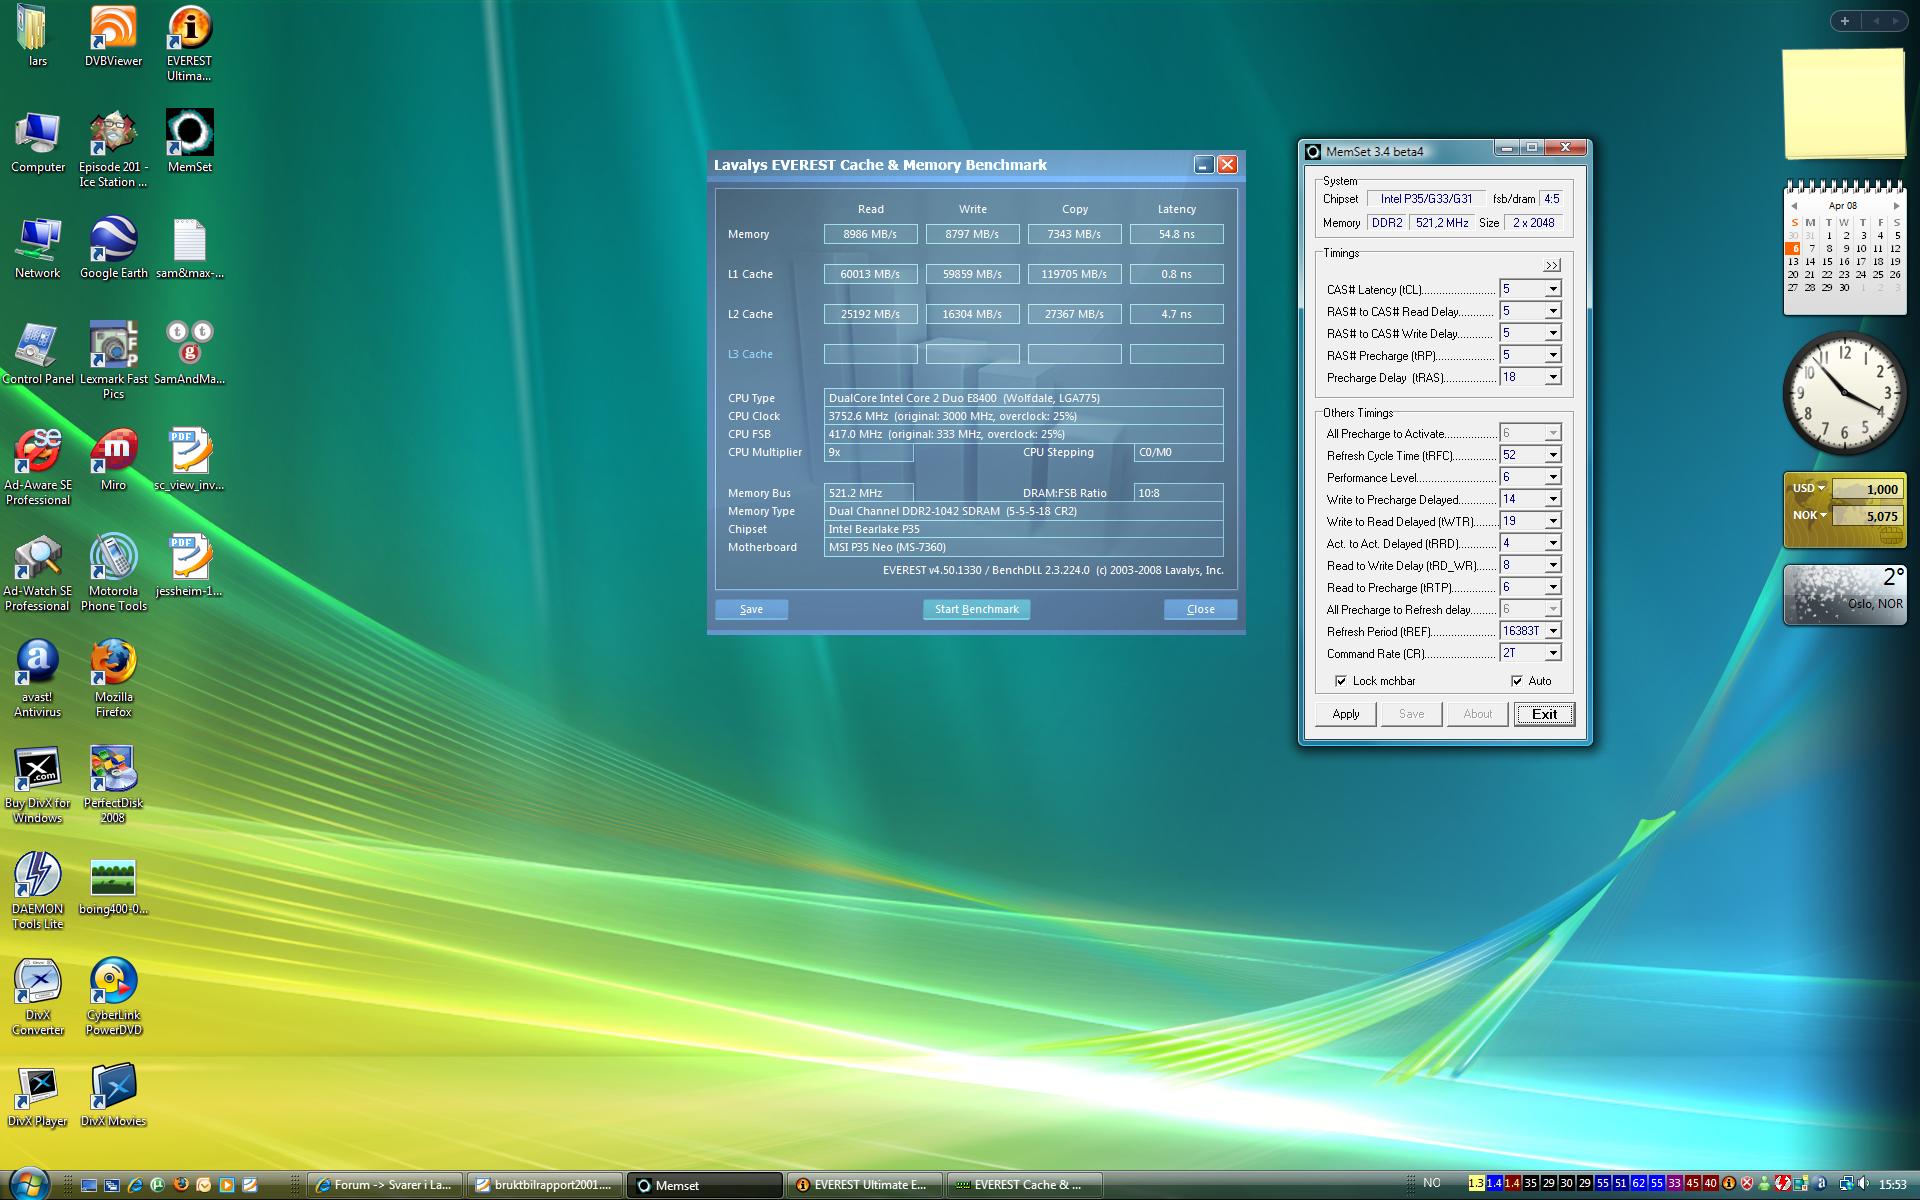Viewport: 1920px width, 1200px height.
Task: Open PerfectDisk 2008 desktop shortcut
Action: pyautogui.click(x=113, y=784)
